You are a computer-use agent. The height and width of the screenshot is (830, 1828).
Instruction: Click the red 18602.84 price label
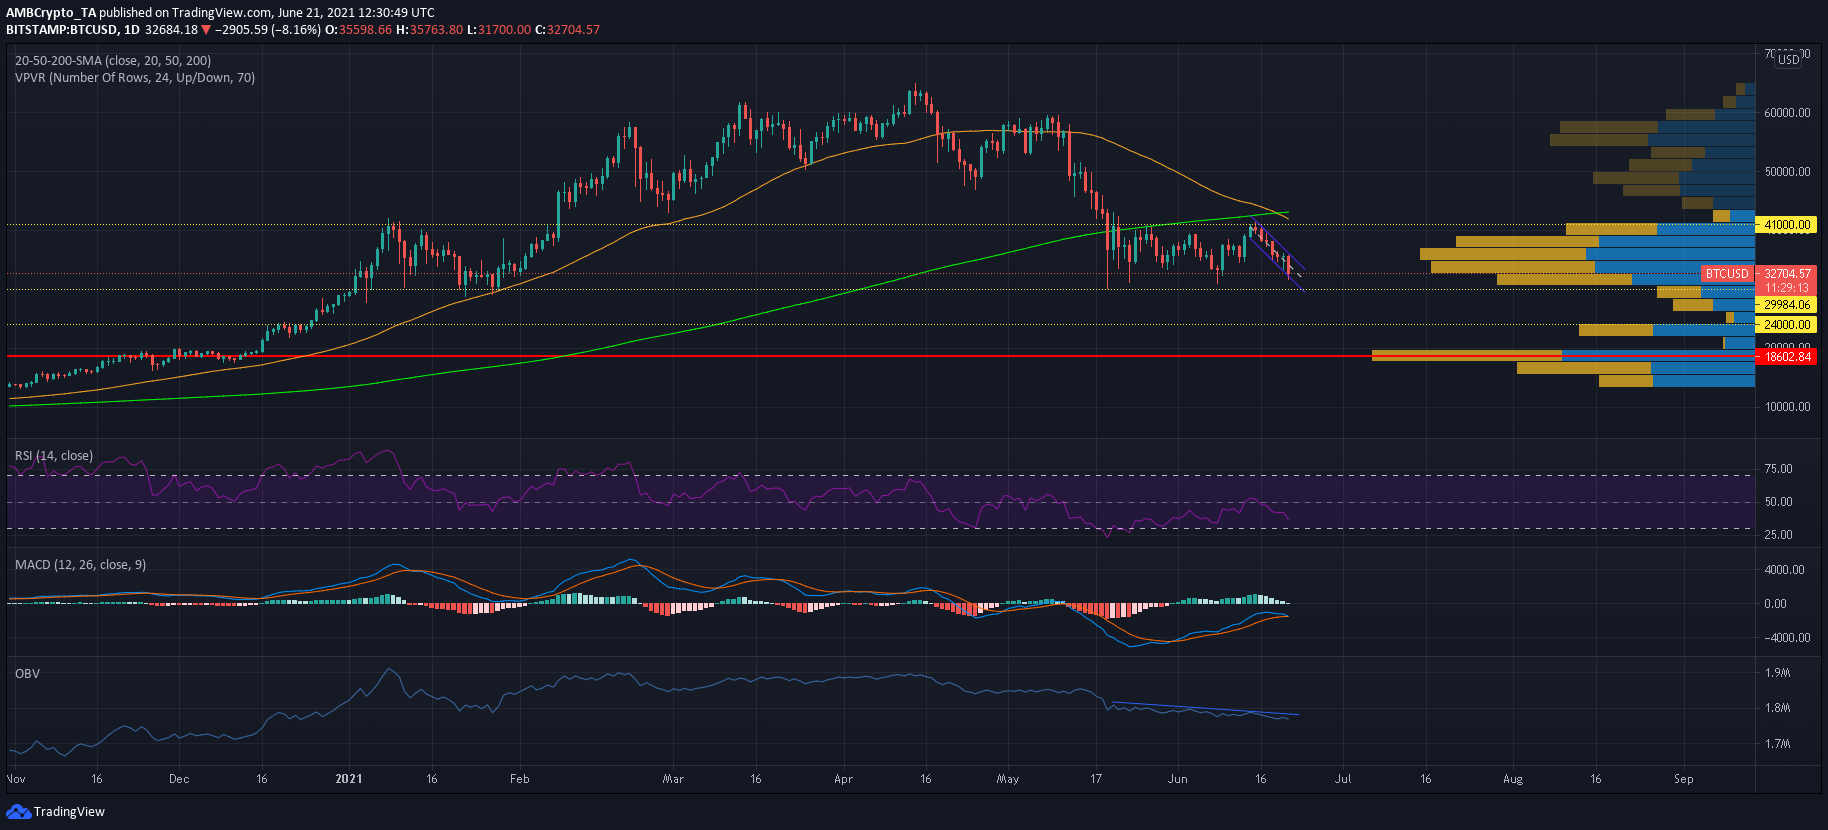pos(1787,357)
